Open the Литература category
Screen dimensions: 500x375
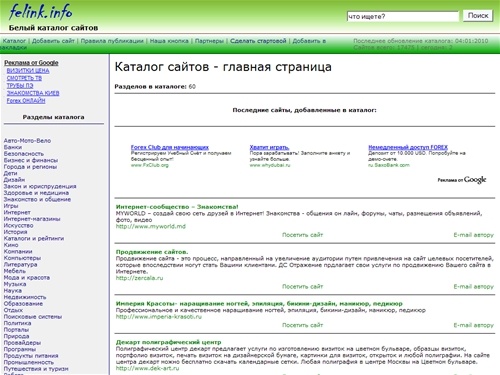pos(20,265)
